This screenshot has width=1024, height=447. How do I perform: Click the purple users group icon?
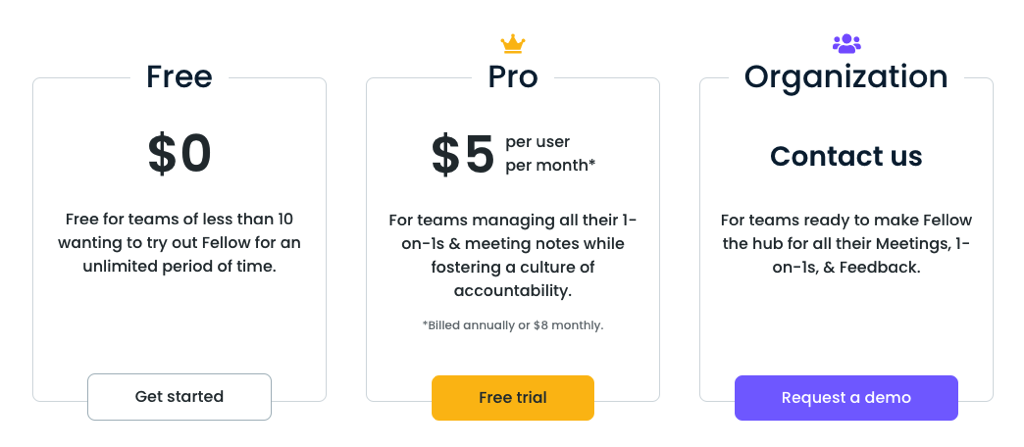[x=846, y=44]
